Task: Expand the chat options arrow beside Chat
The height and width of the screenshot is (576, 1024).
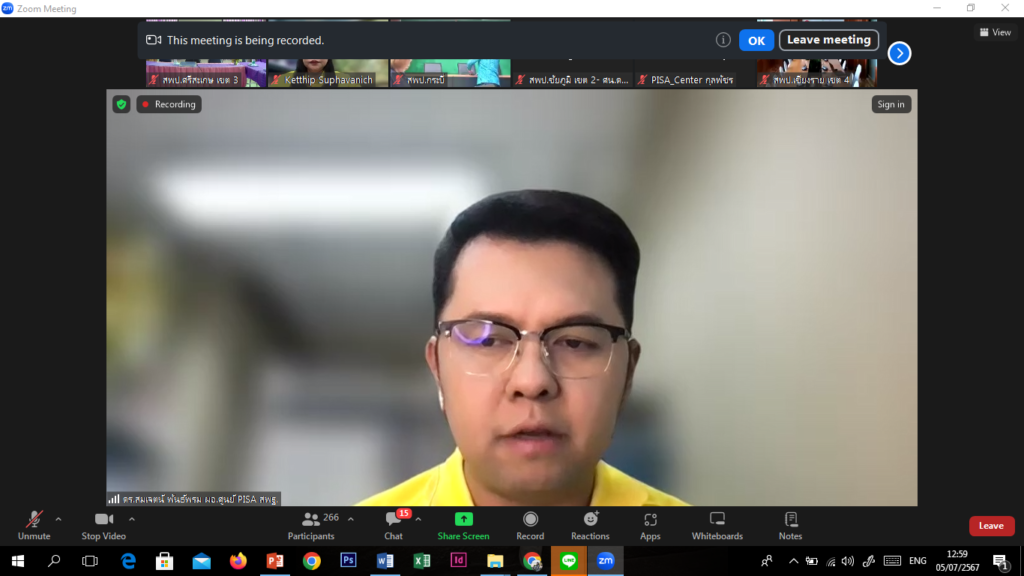Action: pos(418,519)
